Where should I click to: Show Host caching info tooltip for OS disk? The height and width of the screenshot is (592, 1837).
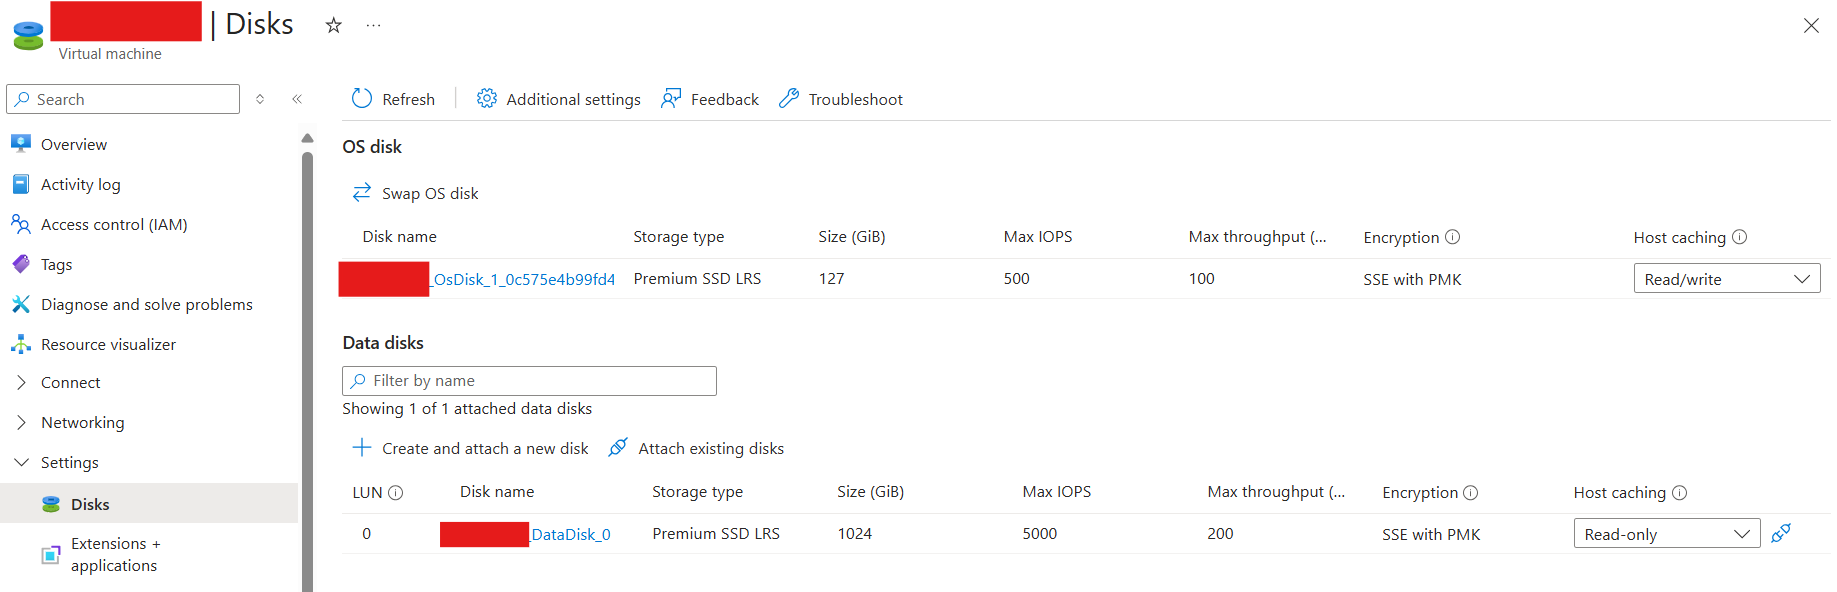coord(1740,237)
